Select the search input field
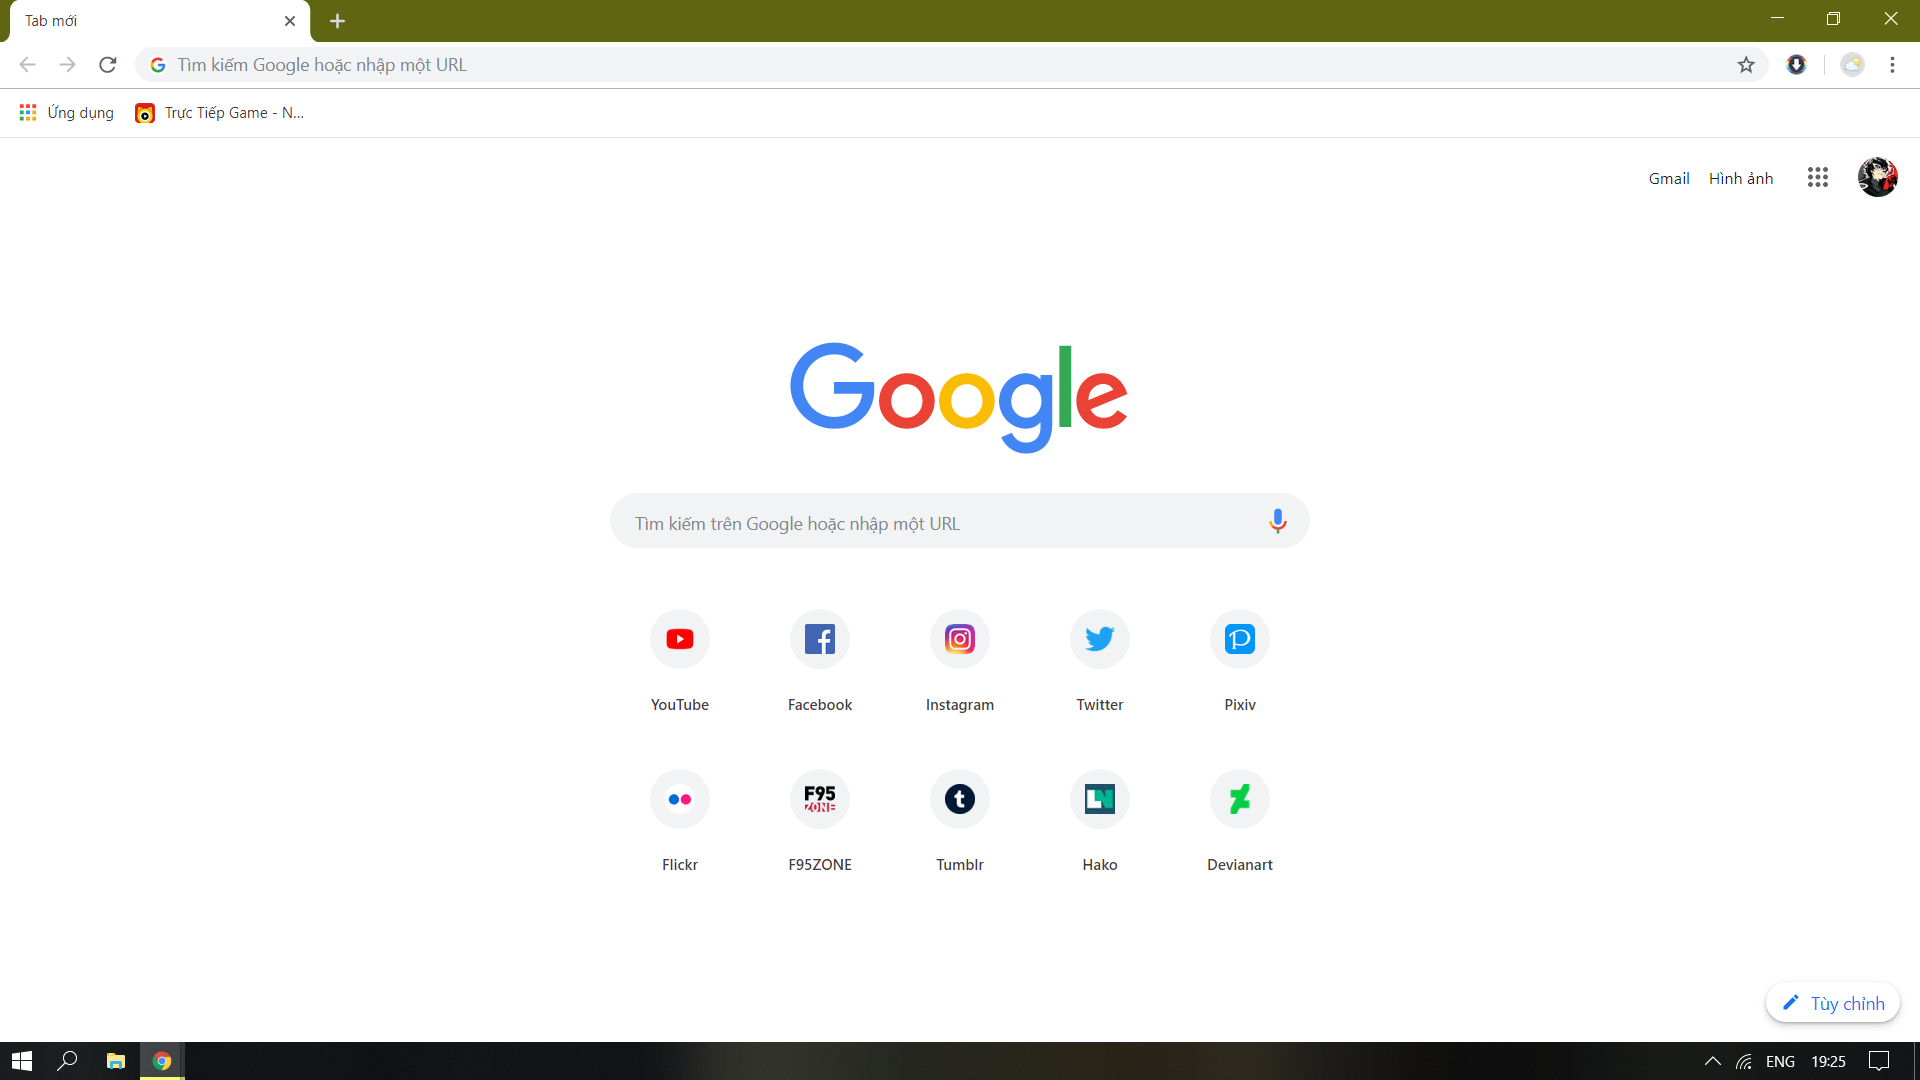 [960, 522]
